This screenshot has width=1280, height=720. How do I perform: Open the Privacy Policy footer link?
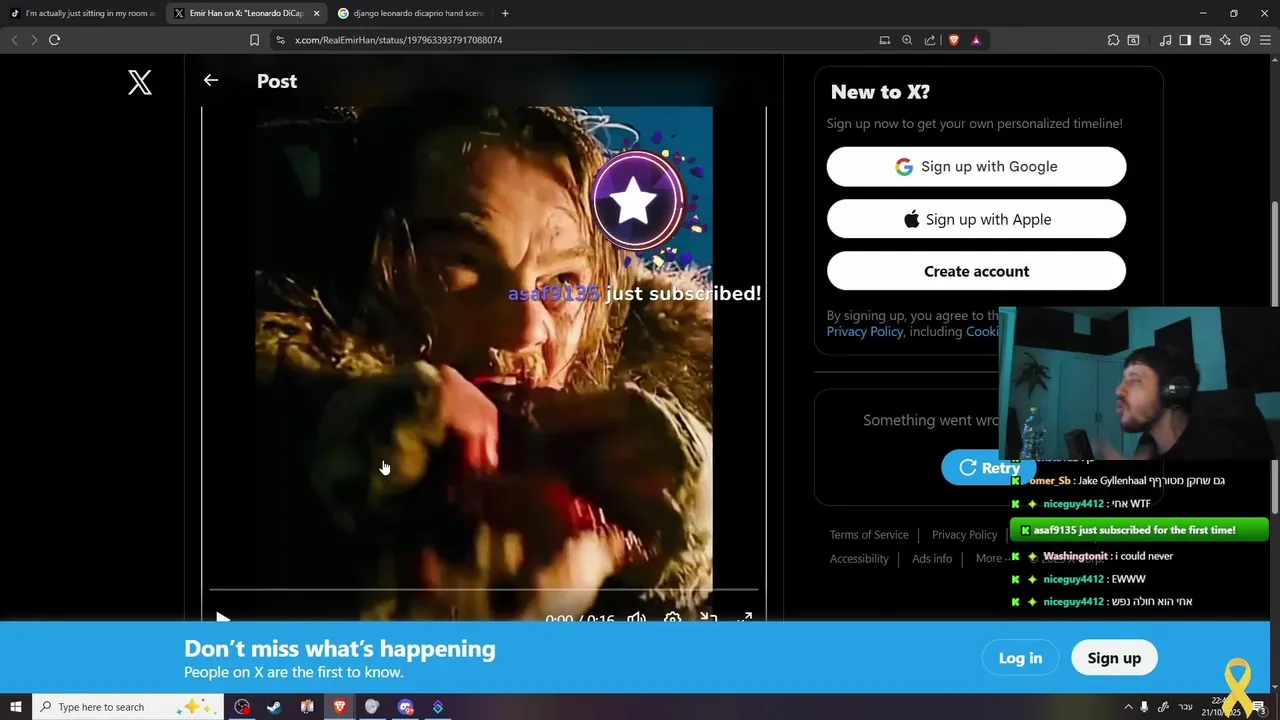[964, 535]
